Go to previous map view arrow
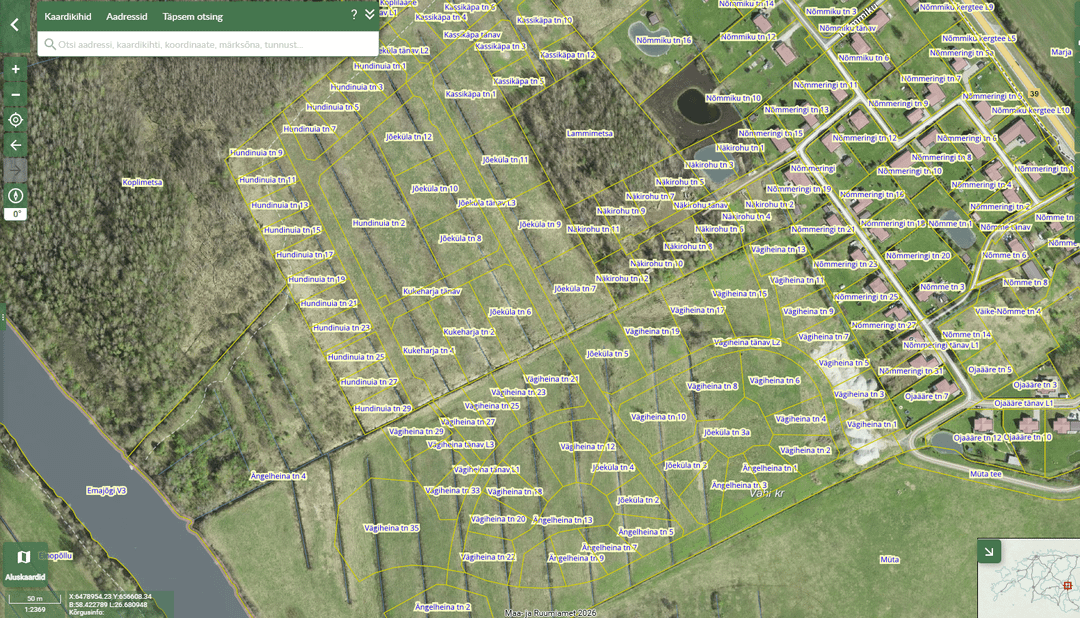Screen dimensions: 1080x618 point(15,145)
